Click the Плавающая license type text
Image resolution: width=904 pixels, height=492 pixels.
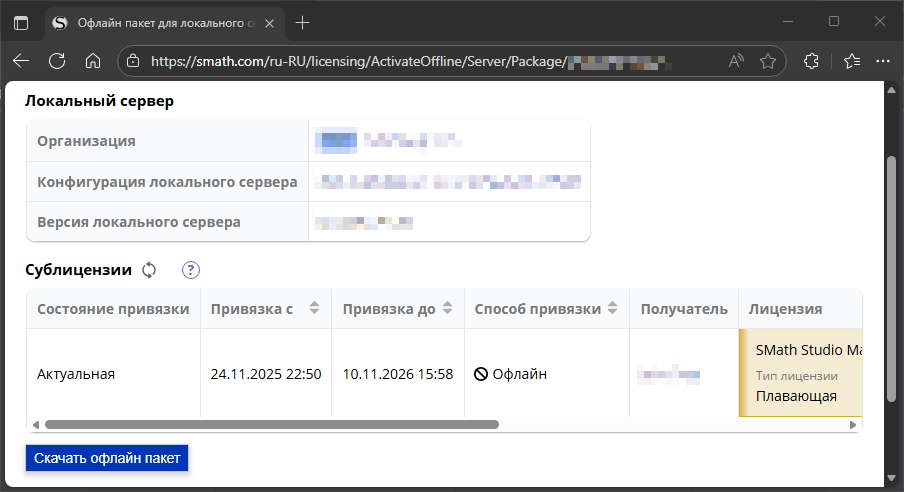pos(796,396)
